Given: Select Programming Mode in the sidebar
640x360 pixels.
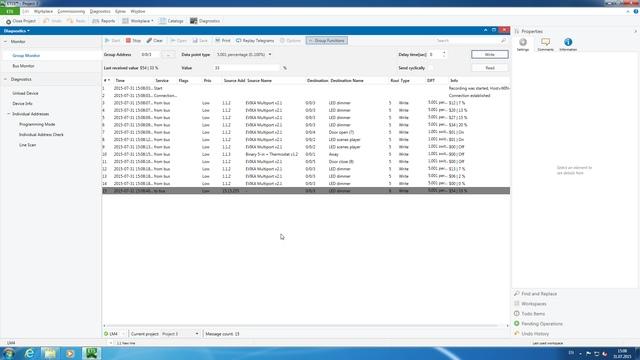Looking at the screenshot, I should pos(37,124).
